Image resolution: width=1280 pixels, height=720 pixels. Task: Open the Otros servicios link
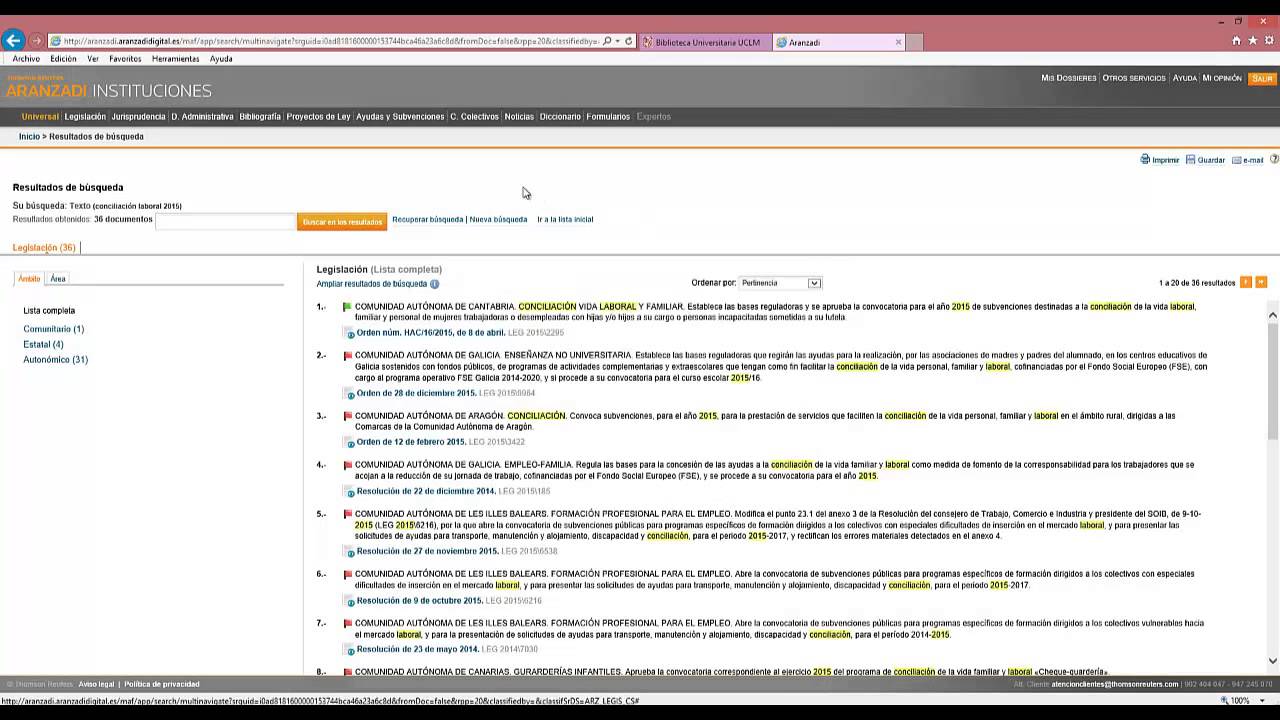pyautogui.click(x=1134, y=78)
